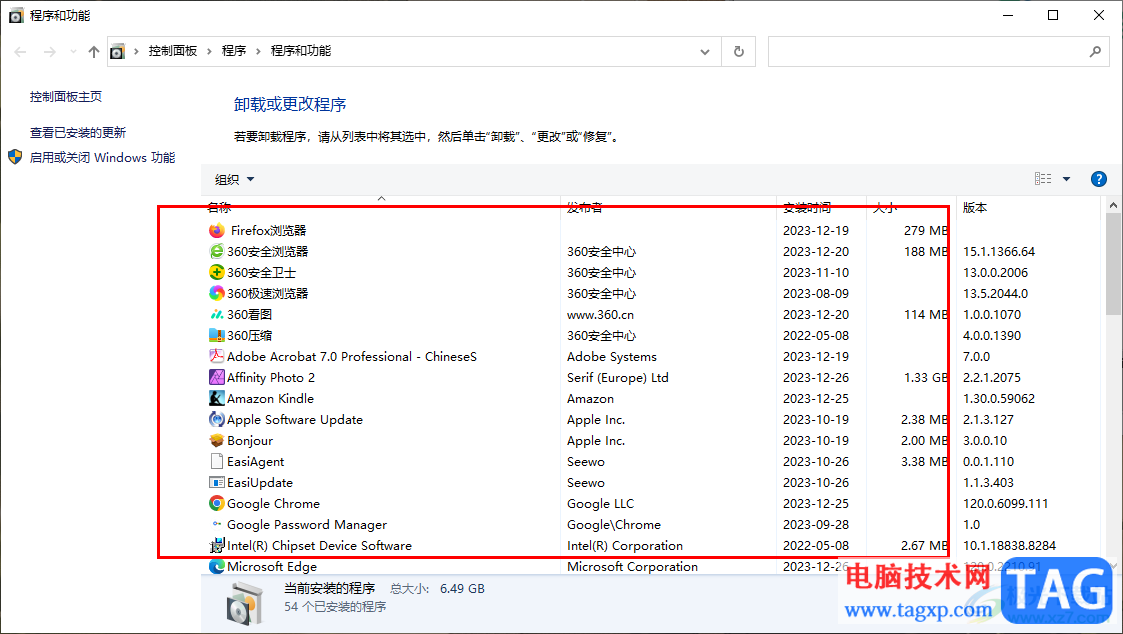Select the Firefox浏览器 row
The height and width of the screenshot is (634, 1123).
click(652, 231)
